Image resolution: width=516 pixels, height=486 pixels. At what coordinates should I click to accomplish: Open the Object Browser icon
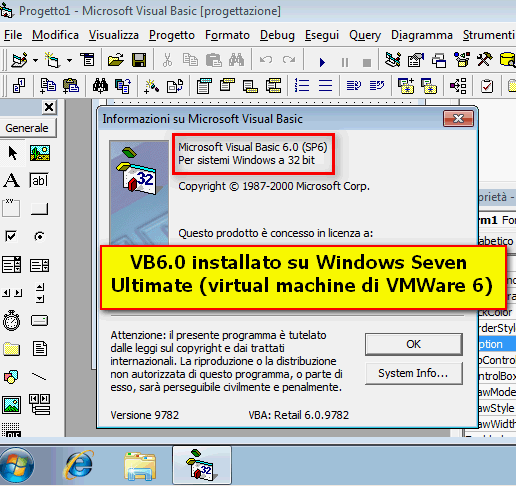pyautogui.click(x=462, y=60)
